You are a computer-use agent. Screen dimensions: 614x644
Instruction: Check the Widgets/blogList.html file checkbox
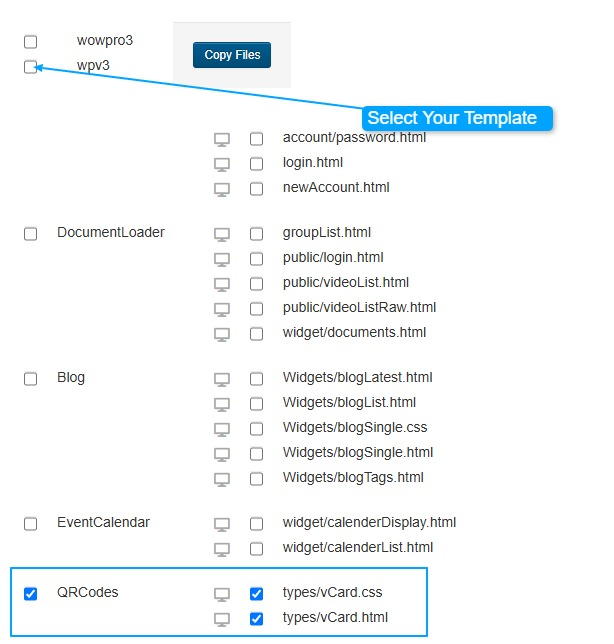(x=257, y=403)
